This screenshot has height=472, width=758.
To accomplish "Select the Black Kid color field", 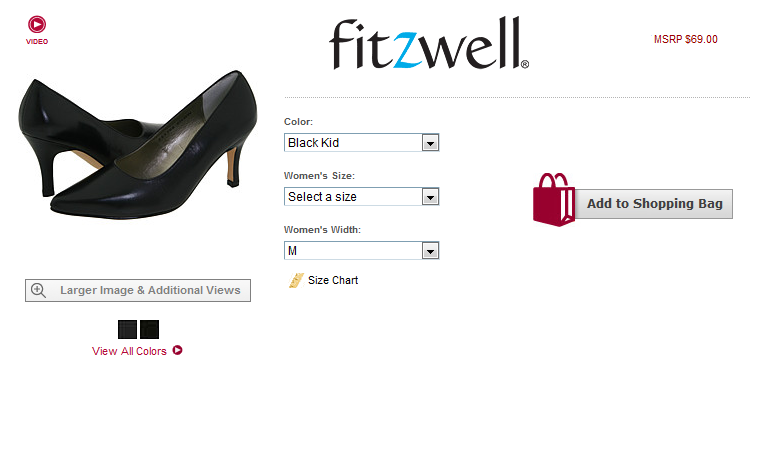I will [361, 143].
